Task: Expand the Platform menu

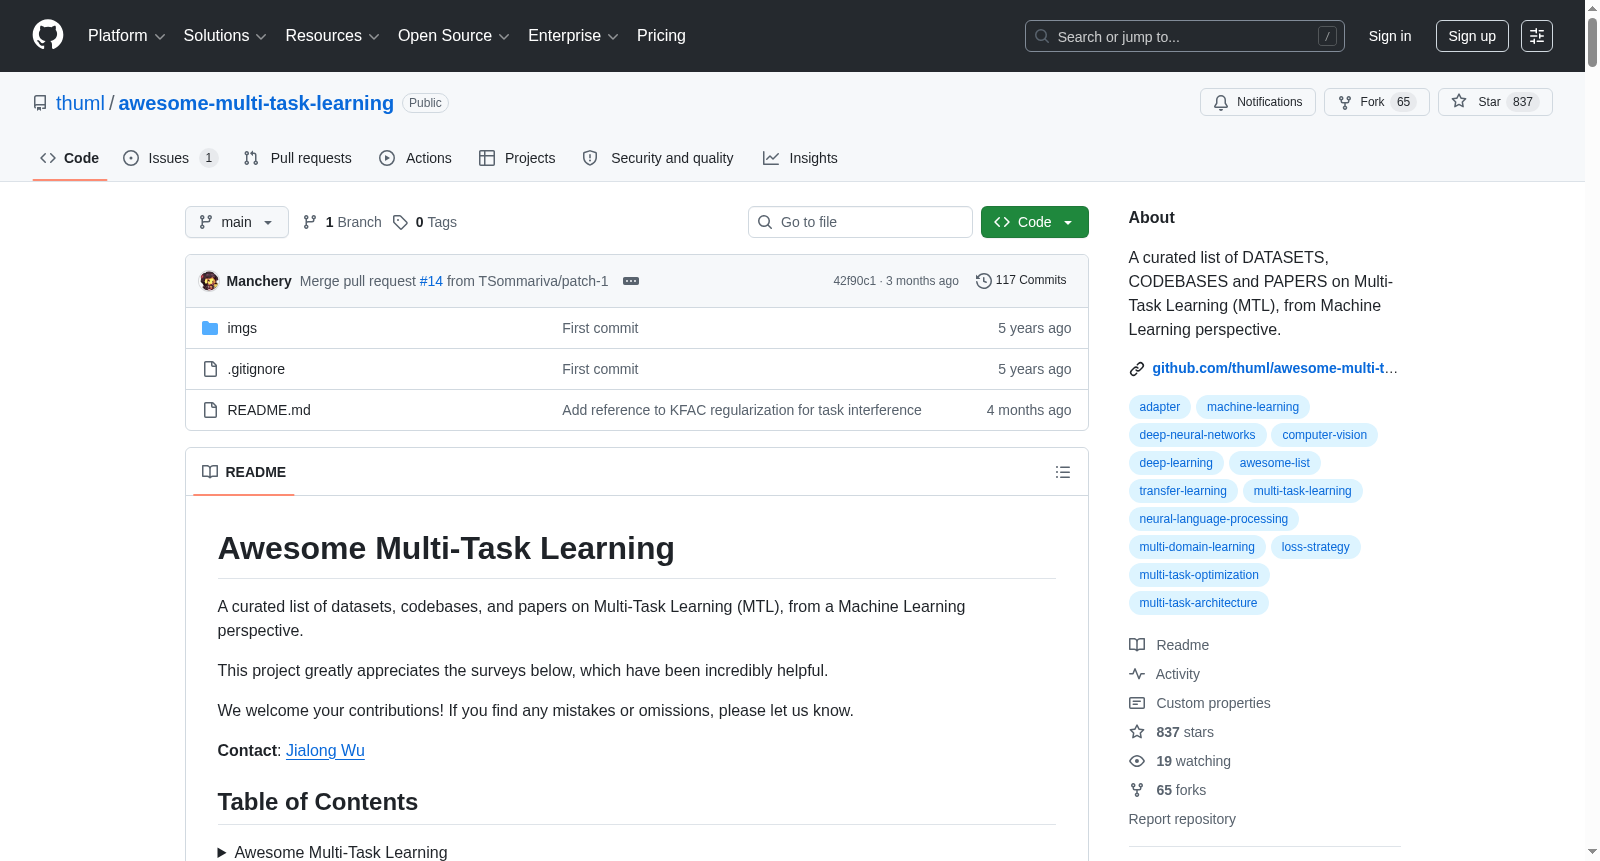Action: (x=126, y=36)
